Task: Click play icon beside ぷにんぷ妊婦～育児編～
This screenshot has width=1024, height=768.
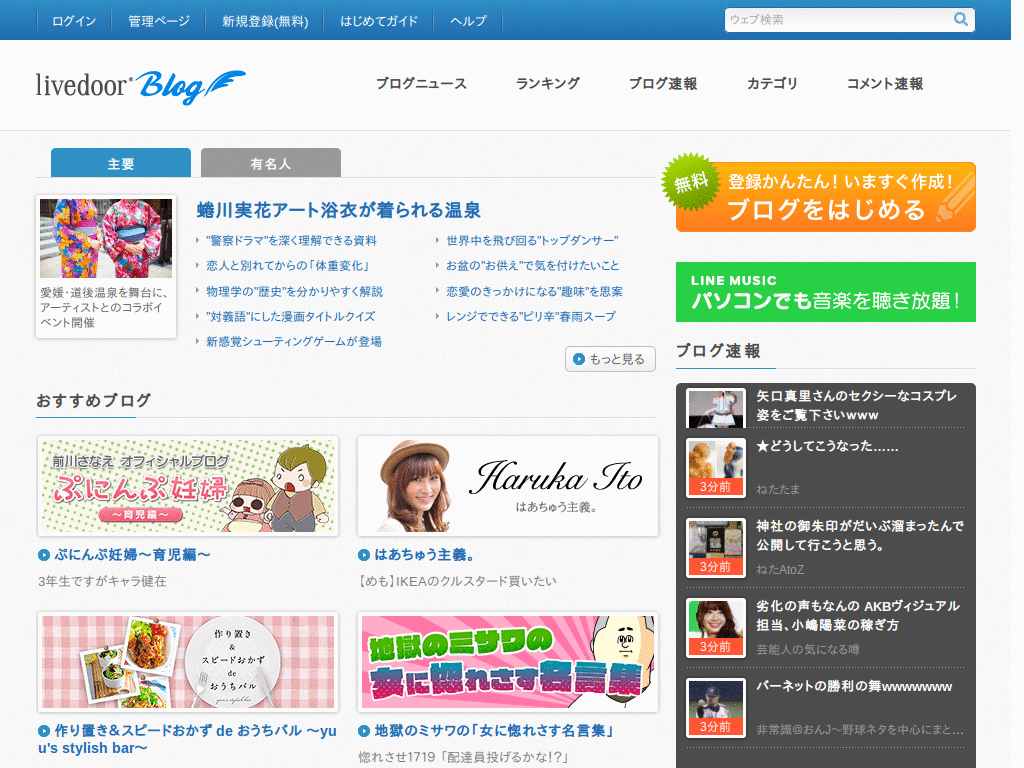Action: (44, 555)
